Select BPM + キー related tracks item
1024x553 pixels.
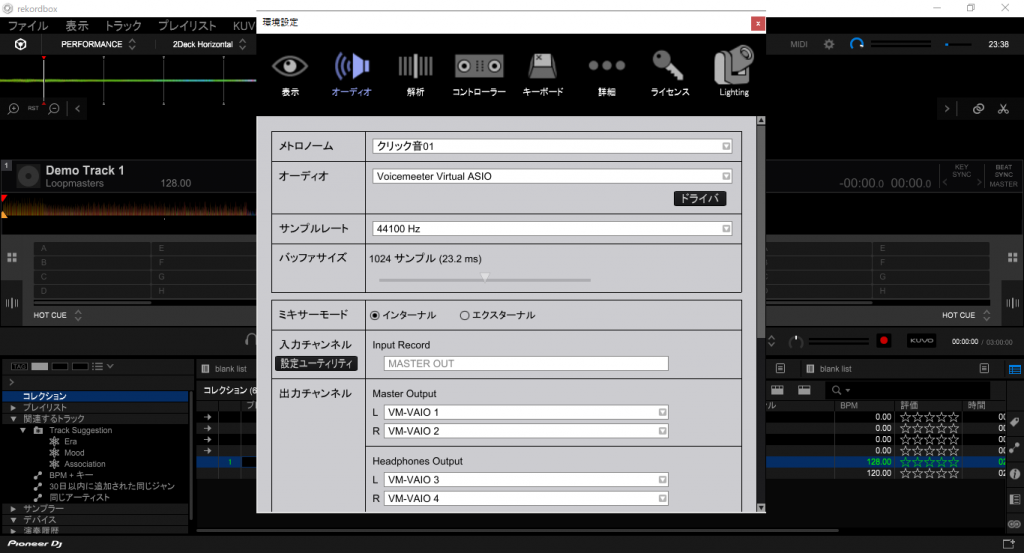coord(71,475)
